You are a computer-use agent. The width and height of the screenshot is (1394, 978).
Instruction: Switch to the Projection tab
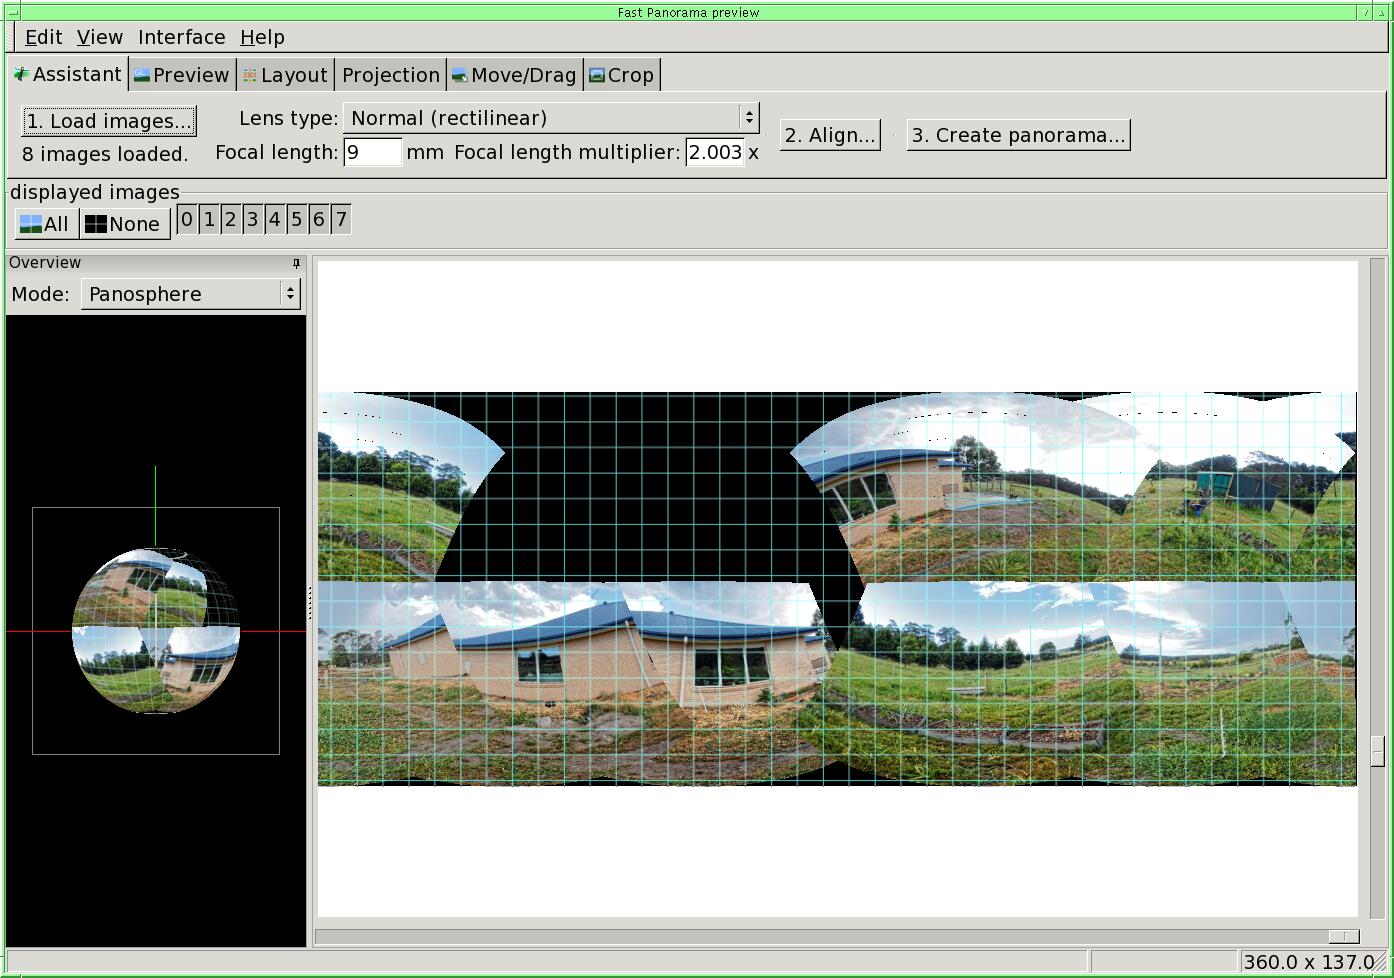pos(390,75)
